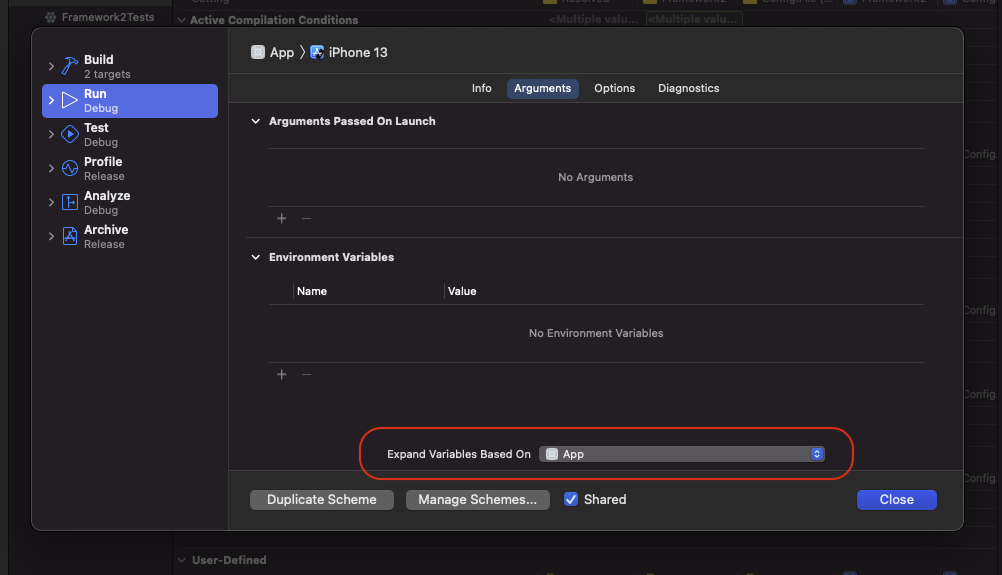This screenshot has width=1002, height=575.
Task: Click Framework2Tests in background navigator
Action: coord(108,17)
